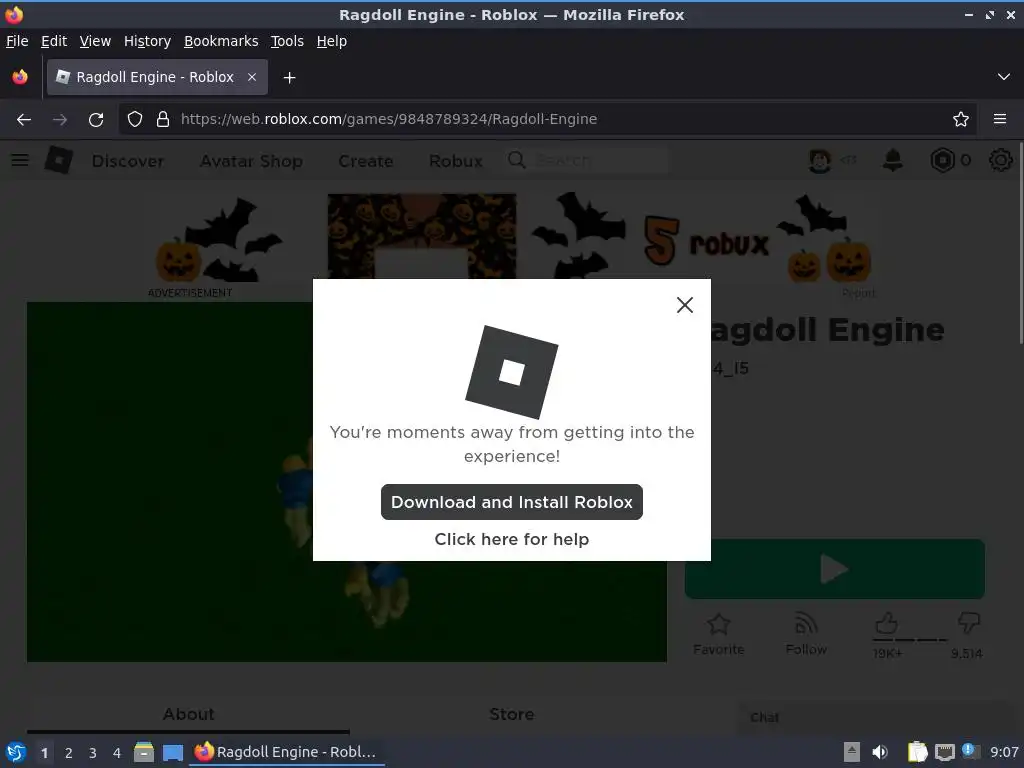Click the like ratio vote bar
This screenshot has width=1024, height=768.
tap(910, 640)
